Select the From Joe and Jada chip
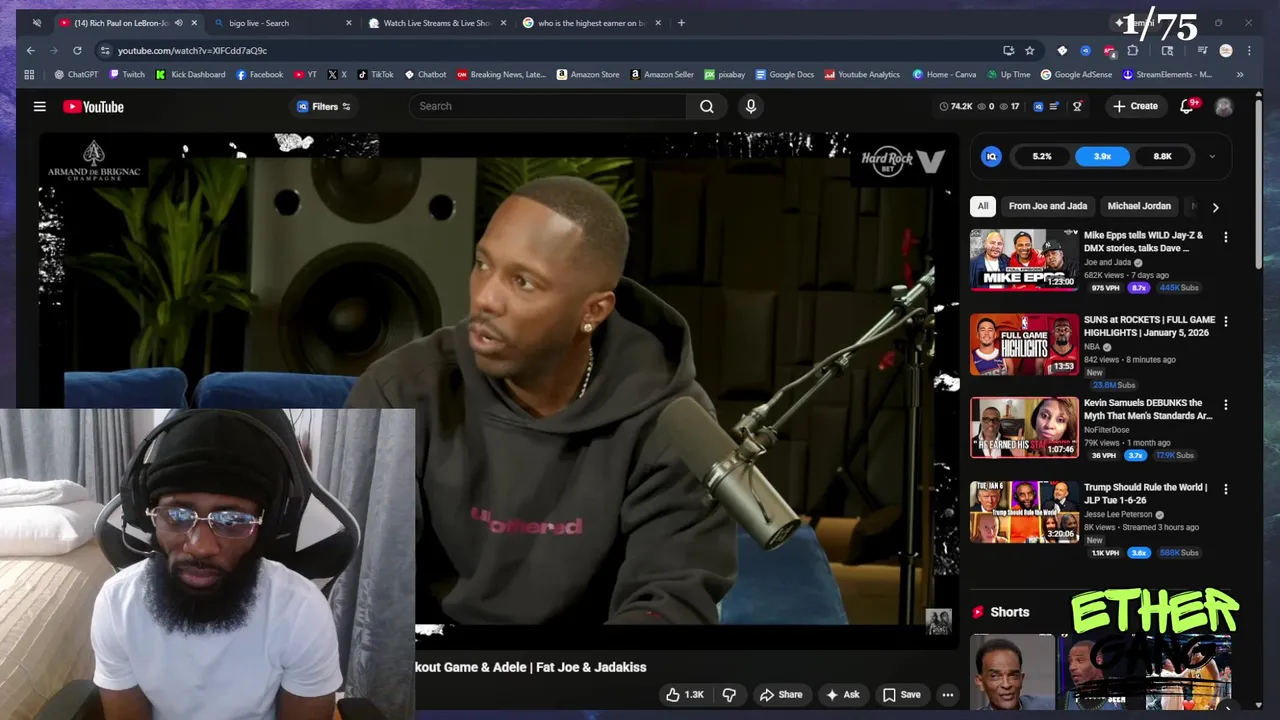 (x=1047, y=206)
